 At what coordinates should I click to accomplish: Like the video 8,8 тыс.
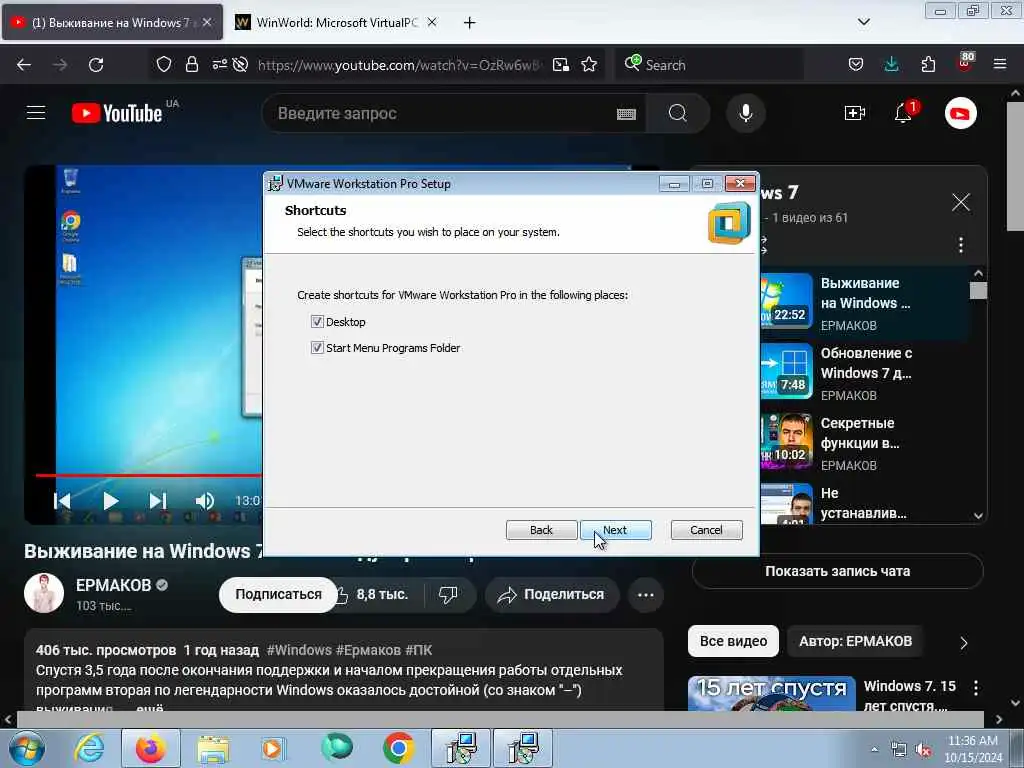(374, 594)
